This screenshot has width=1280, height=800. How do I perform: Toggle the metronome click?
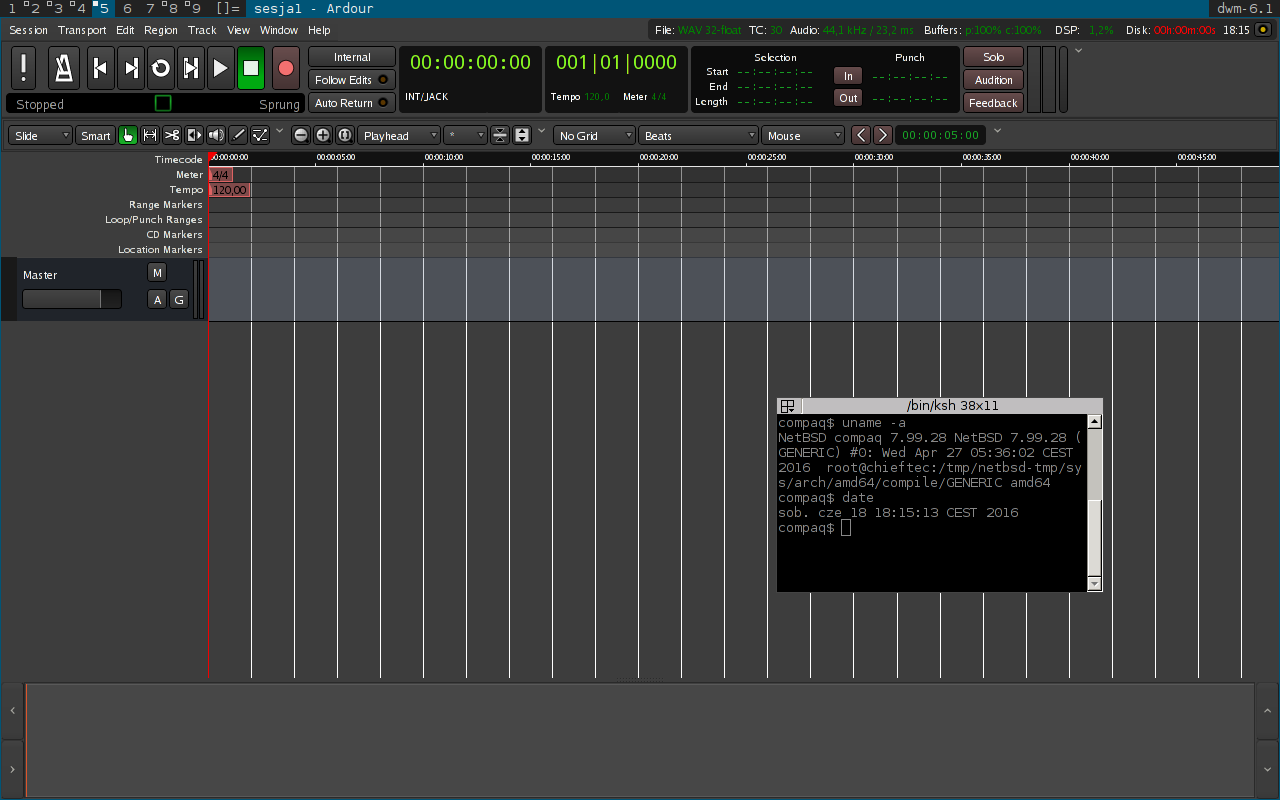pyautogui.click(x=64, y=68)
